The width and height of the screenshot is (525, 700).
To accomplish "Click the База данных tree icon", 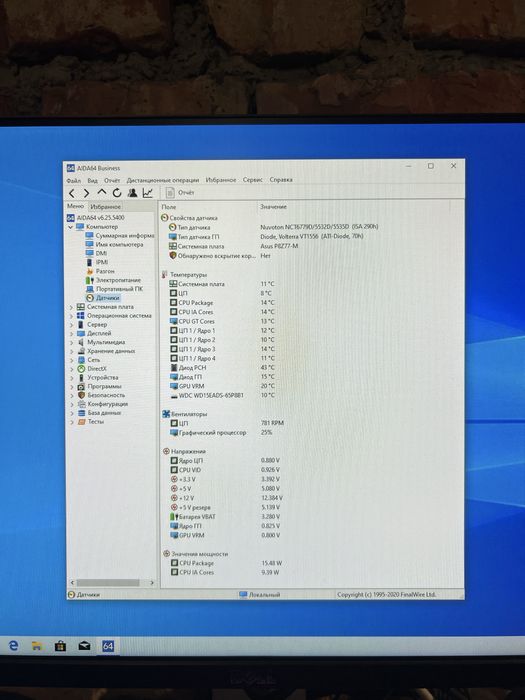I will coord(81,413).
